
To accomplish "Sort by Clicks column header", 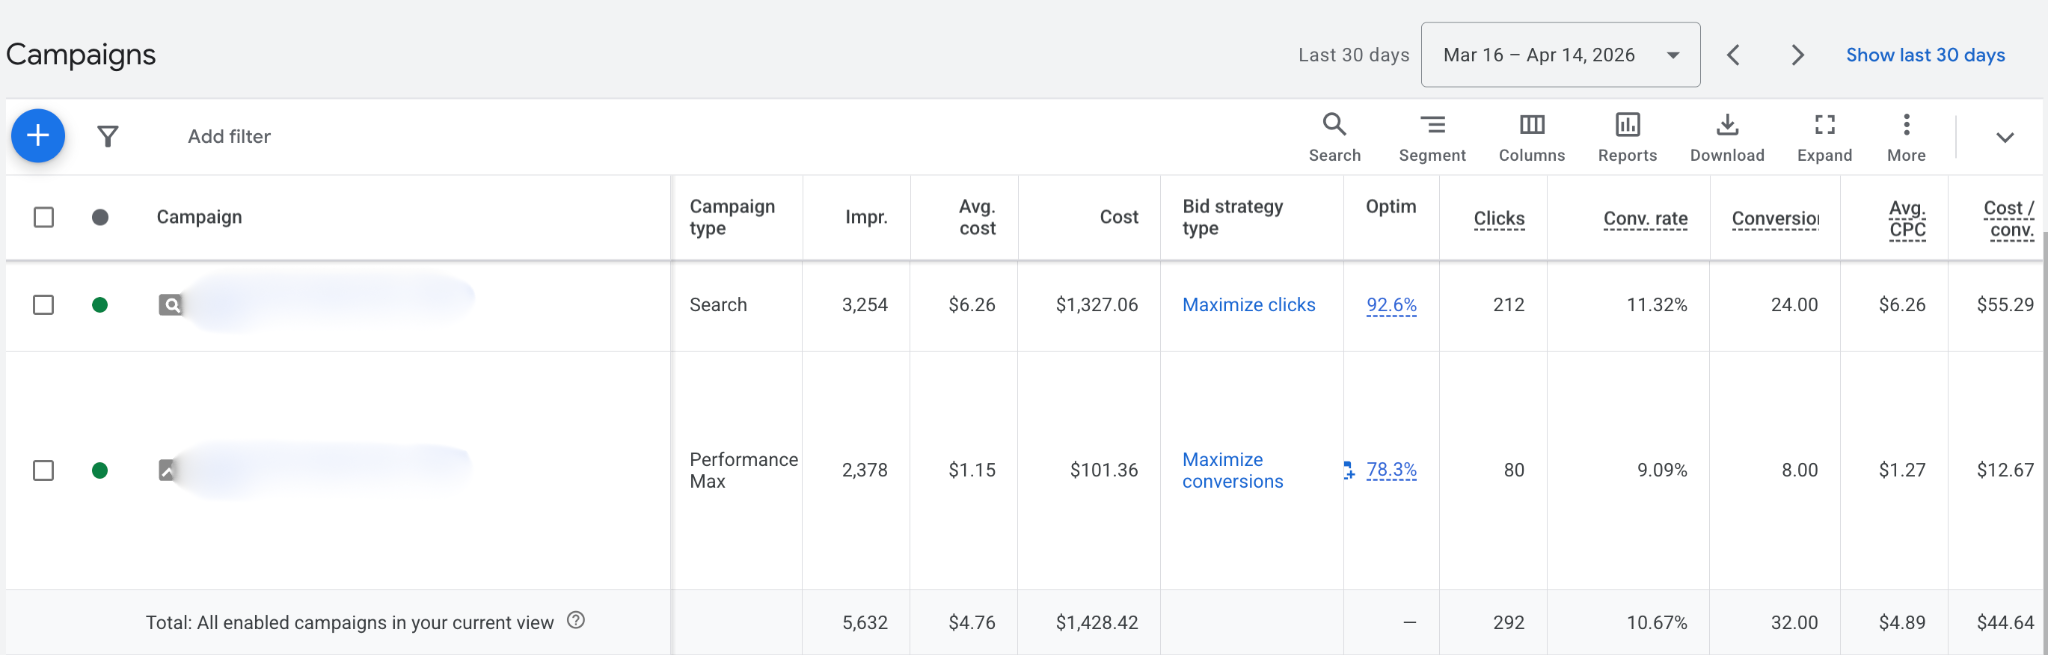I will (x=1499, y=218).
